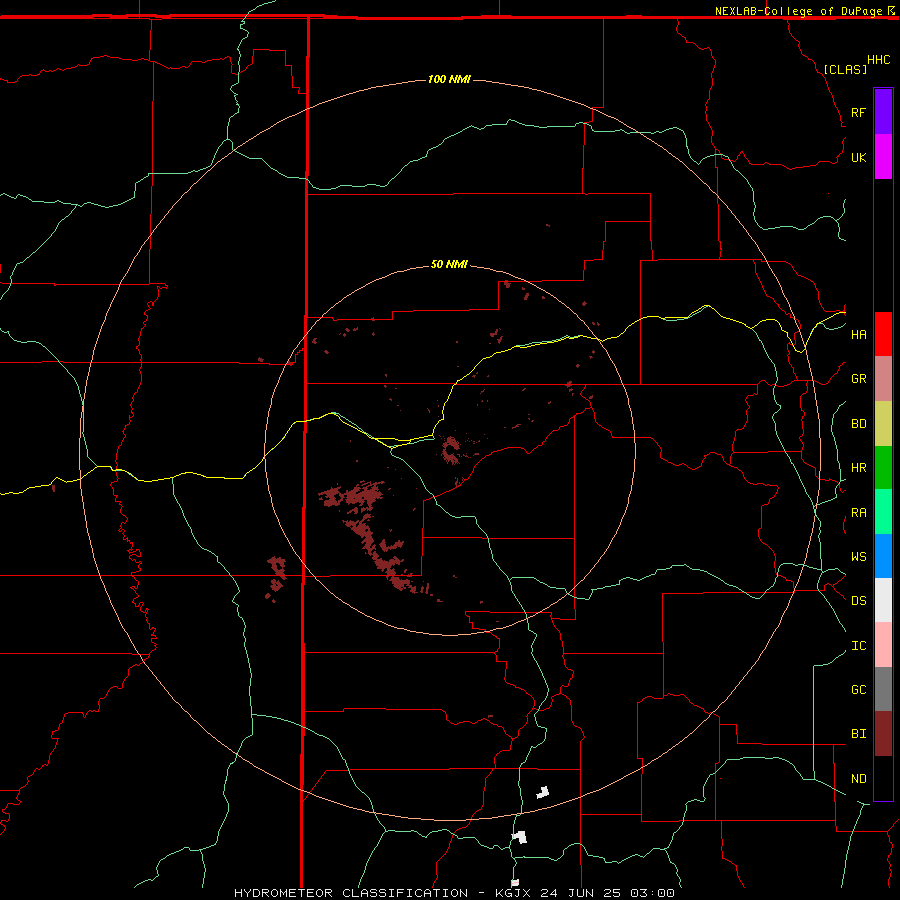Select the BD yellow legend block
Screen dimensions: 900x900
click(x=883, y=424)
